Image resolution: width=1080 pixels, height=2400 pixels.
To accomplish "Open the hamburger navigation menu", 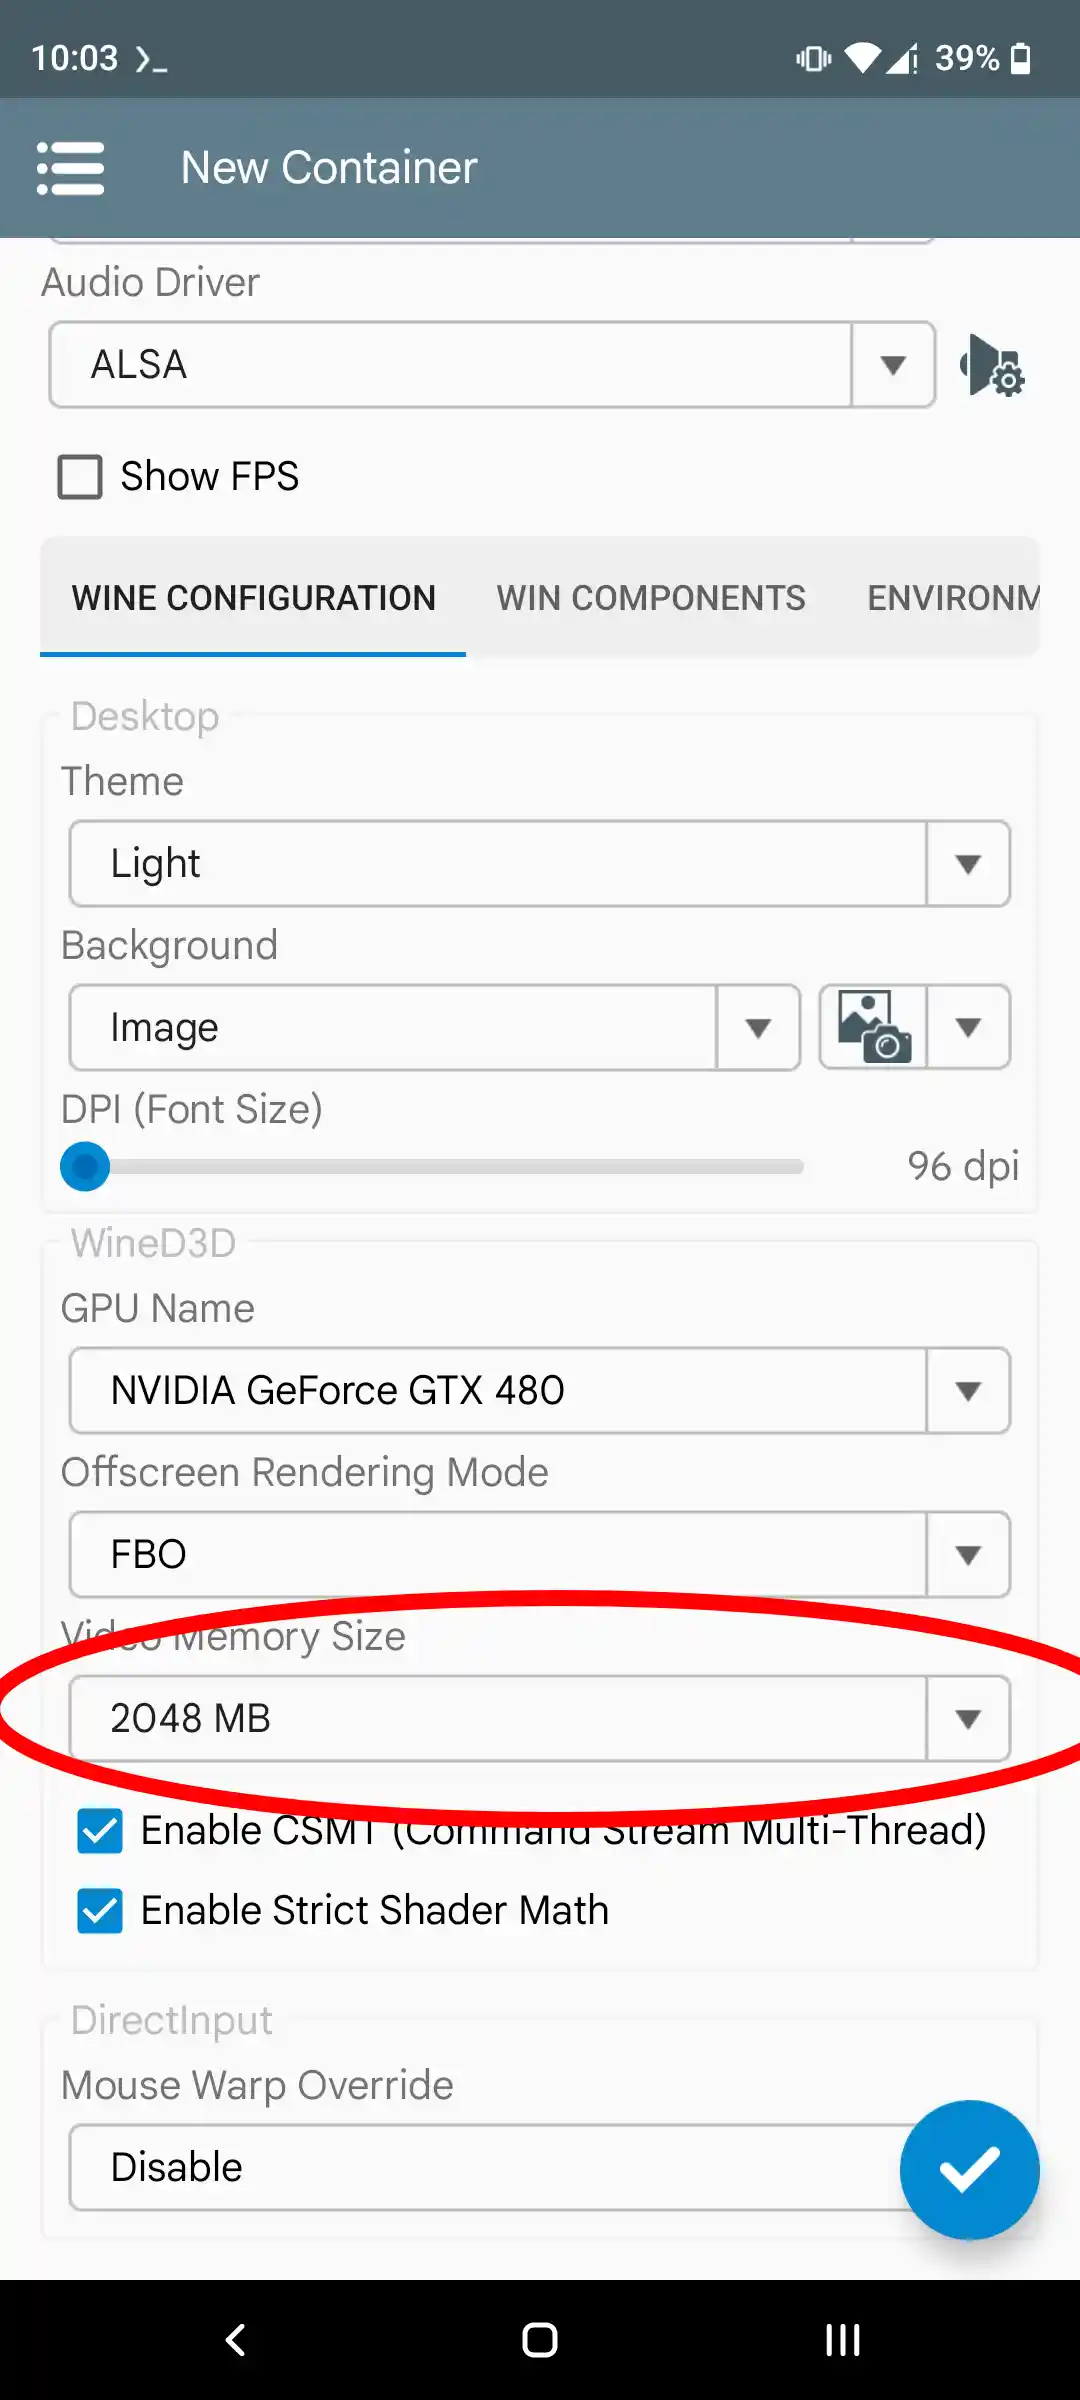I will tap(70, 168).
